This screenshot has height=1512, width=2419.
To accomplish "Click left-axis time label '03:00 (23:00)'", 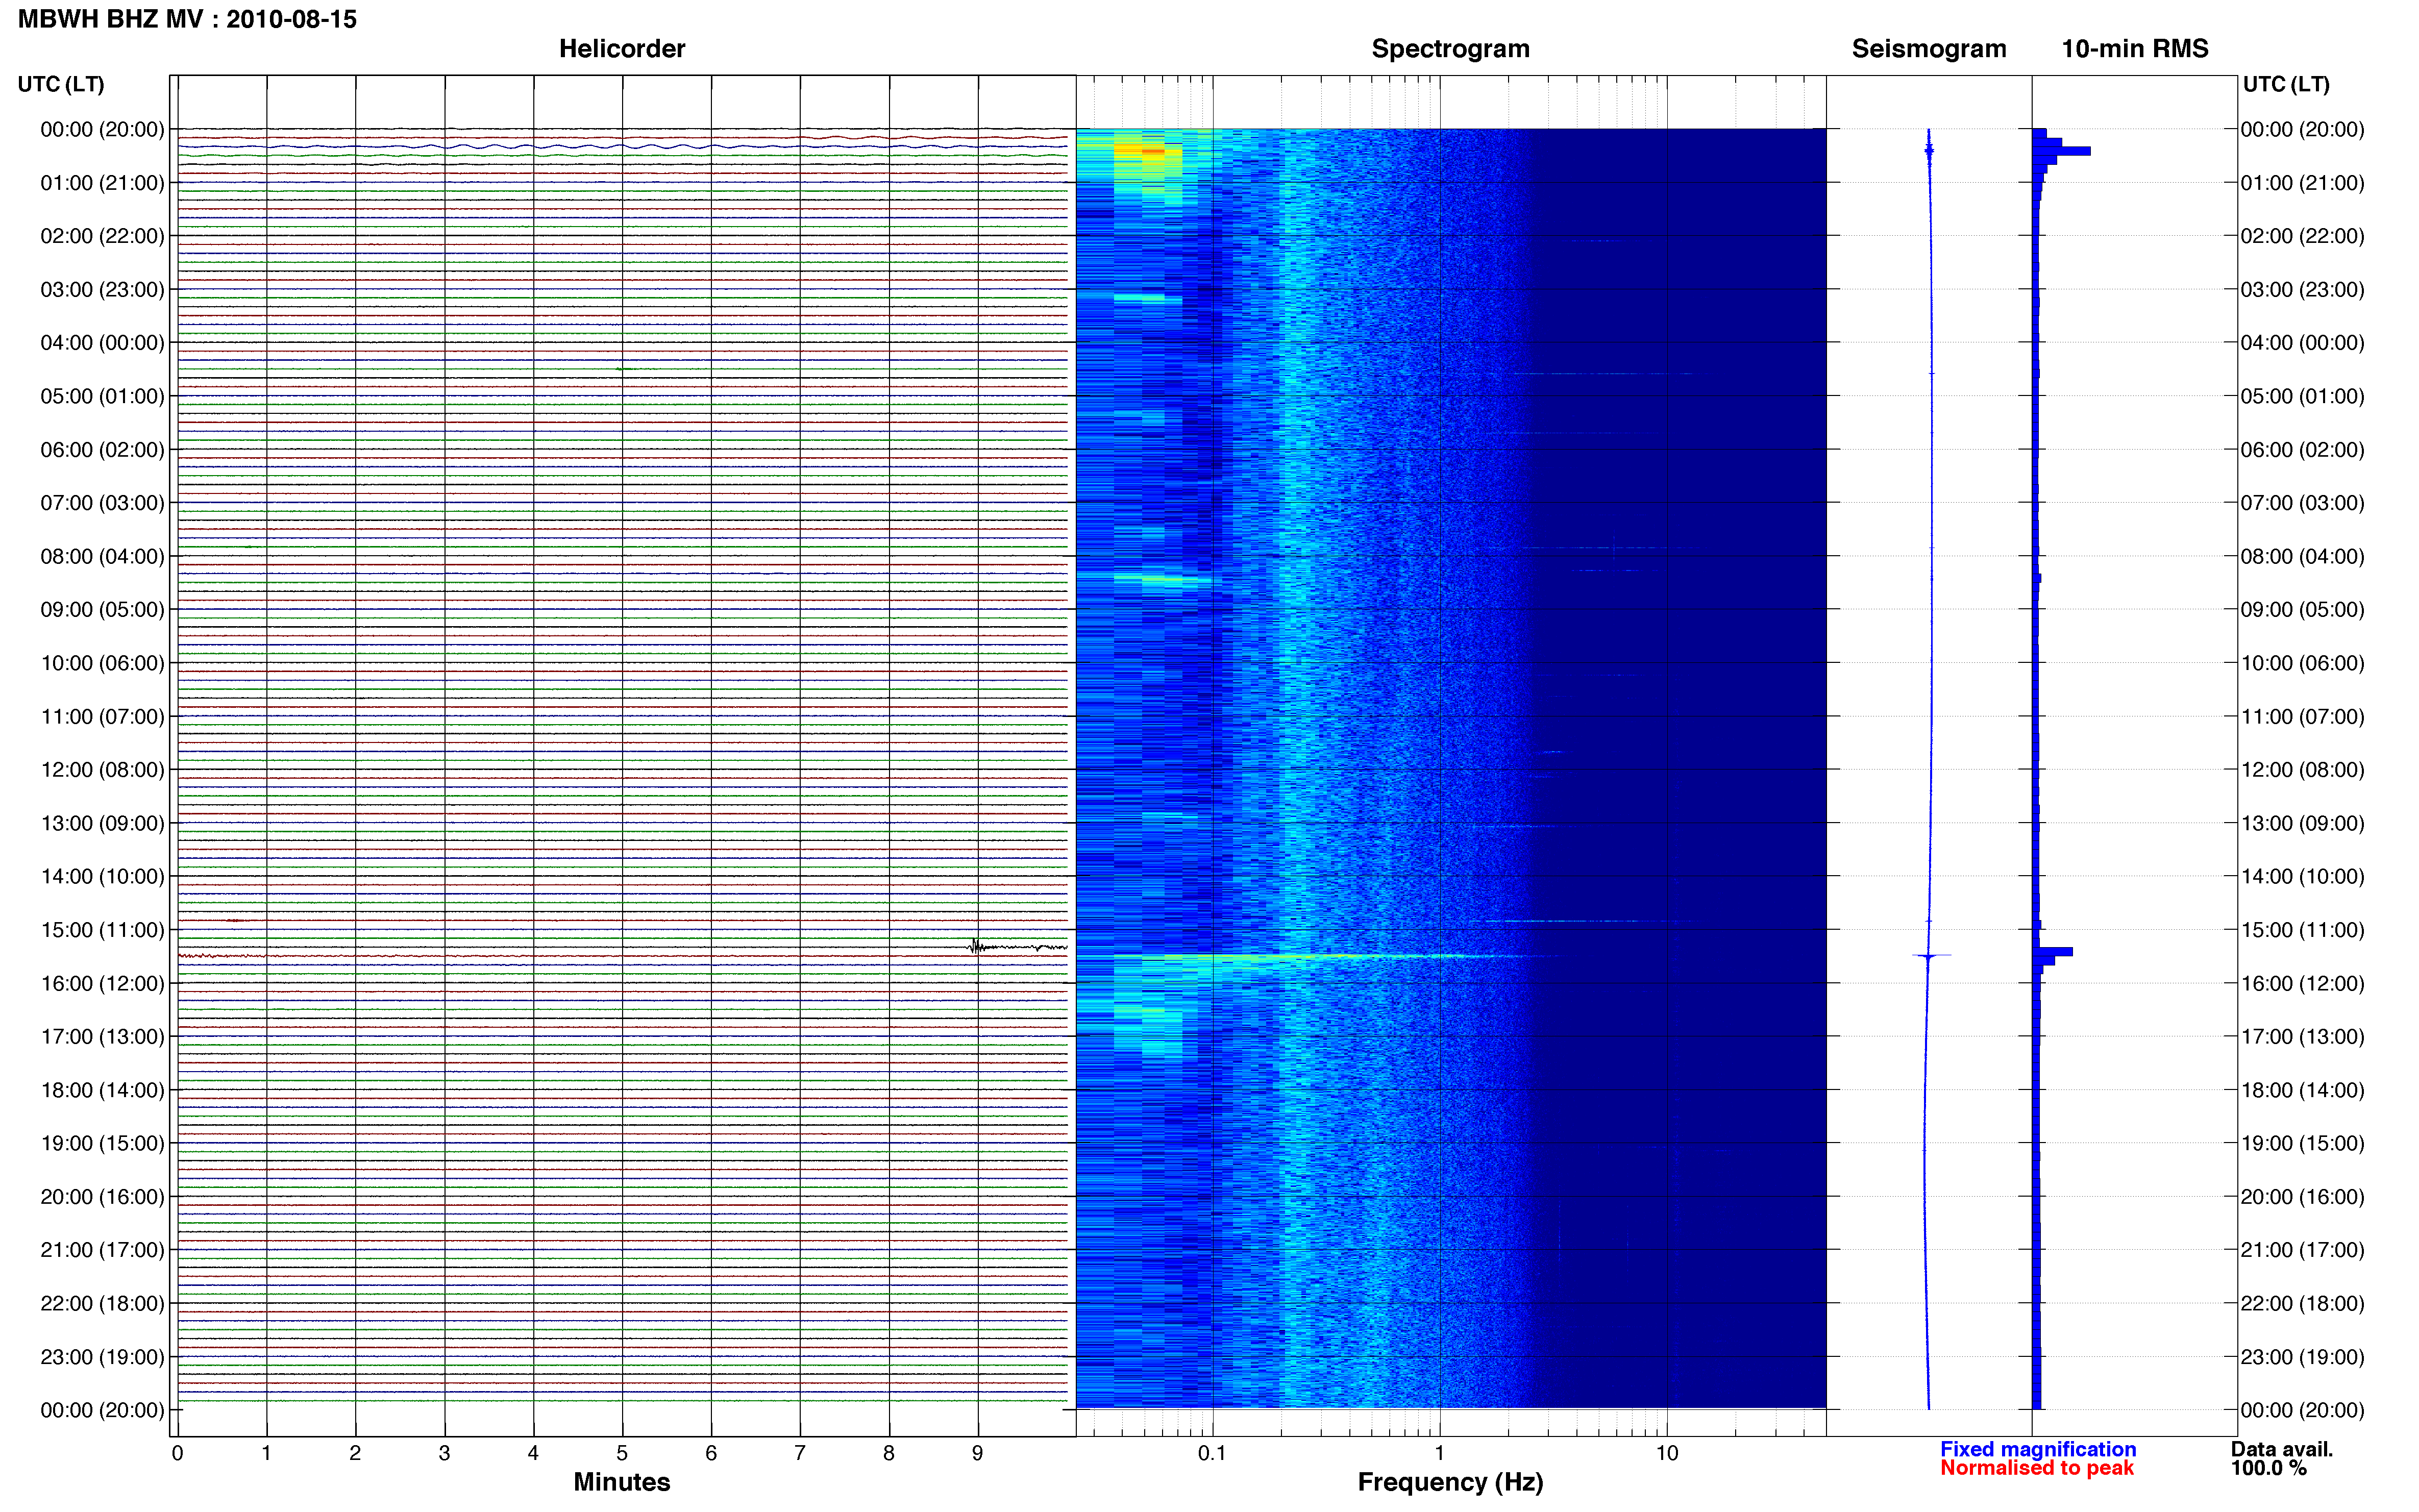I will click(102, 290).
